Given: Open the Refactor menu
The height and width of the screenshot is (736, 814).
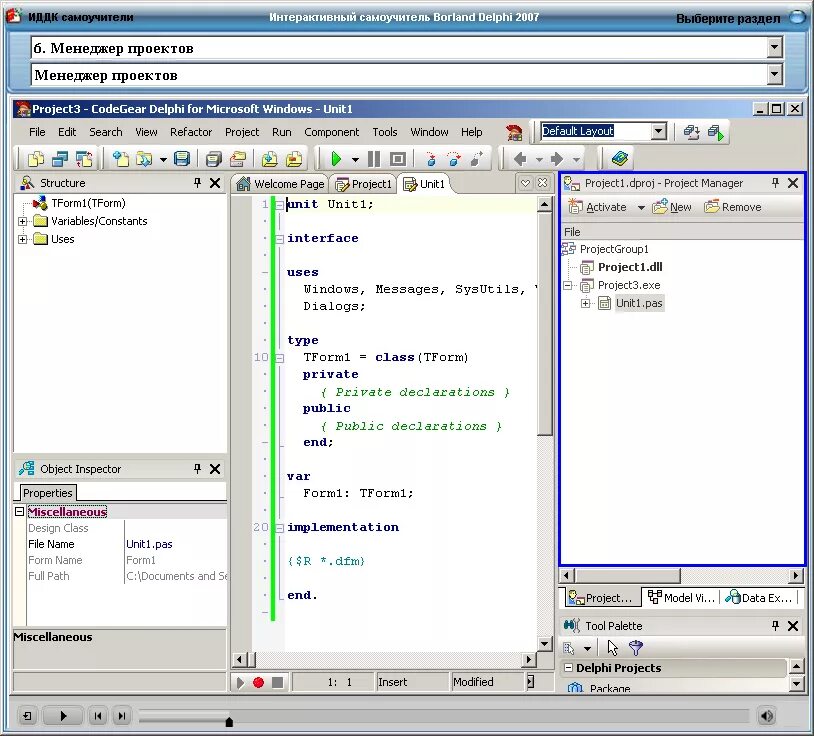Looking at the screenshot, I should click(191, 132).
